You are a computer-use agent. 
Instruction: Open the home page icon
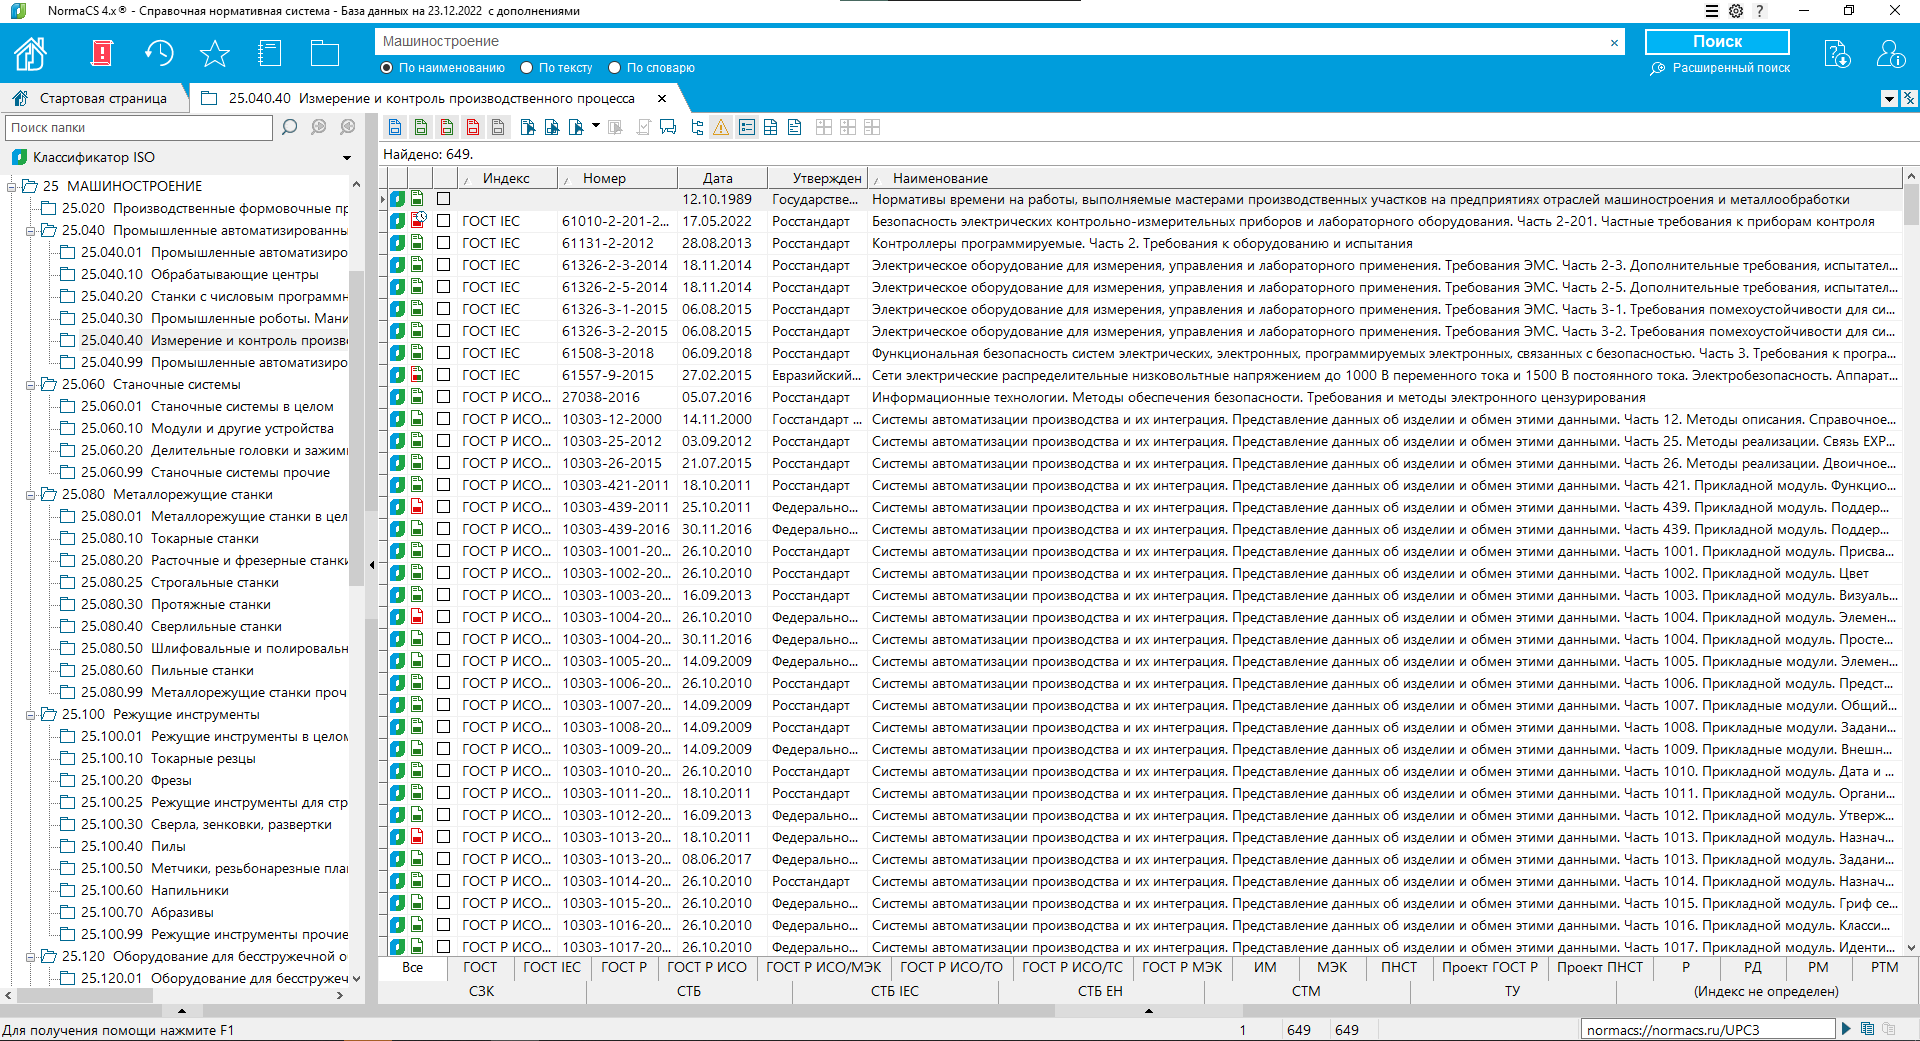30,53
